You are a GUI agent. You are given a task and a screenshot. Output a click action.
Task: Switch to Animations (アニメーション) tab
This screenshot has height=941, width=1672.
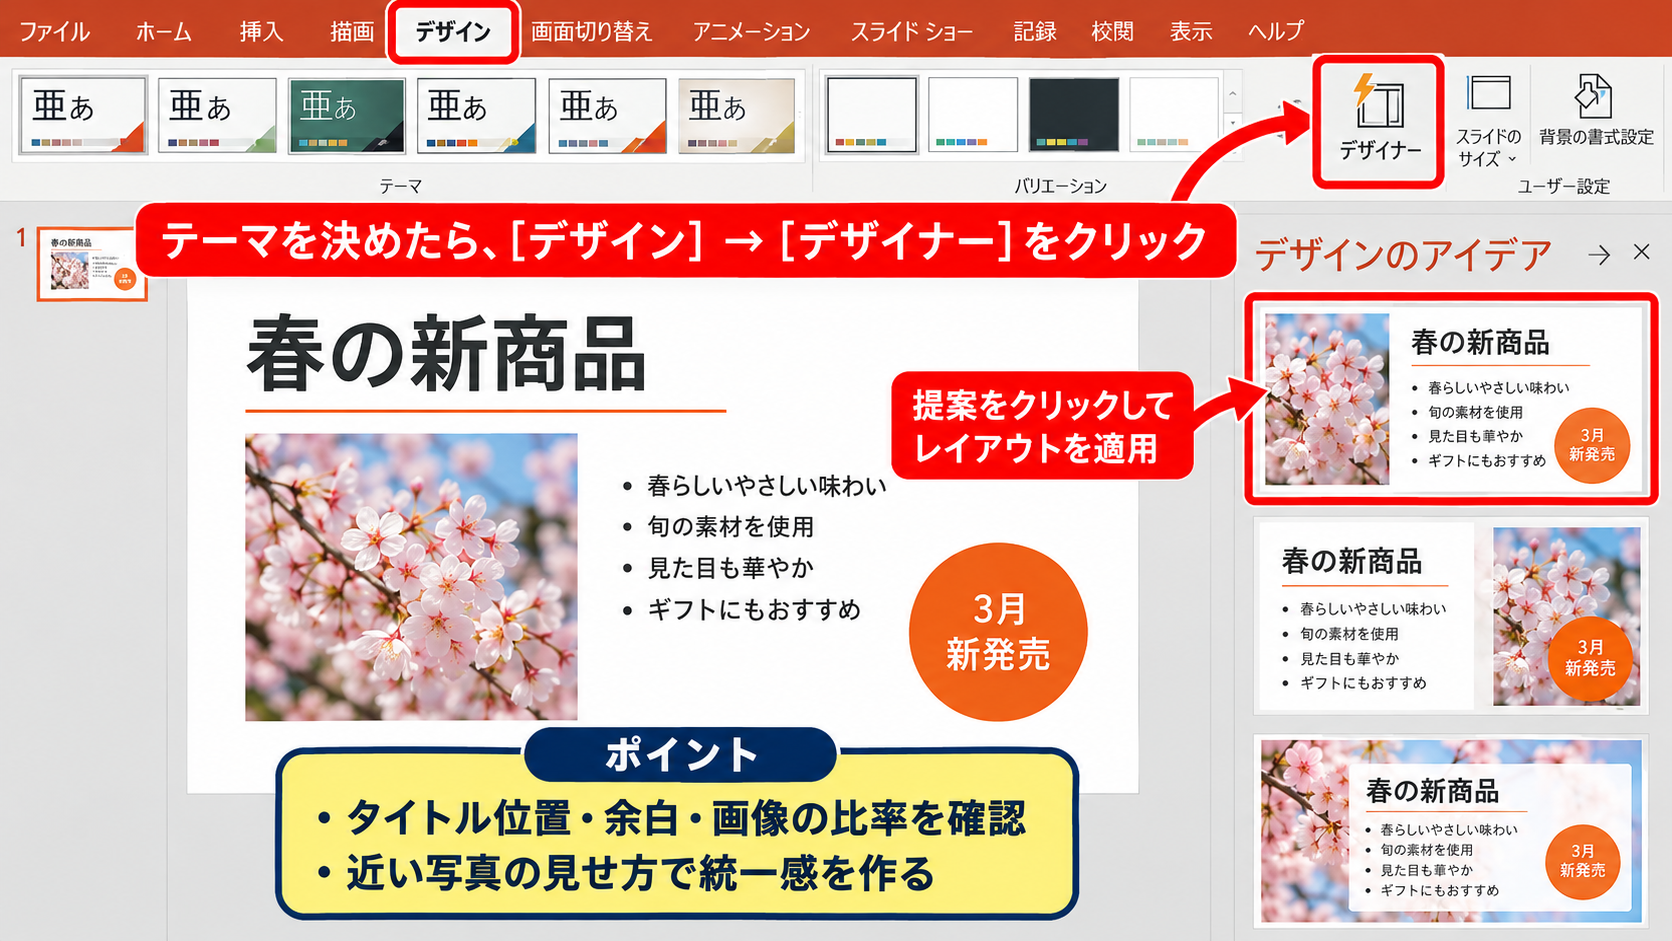tap(751, 31)
